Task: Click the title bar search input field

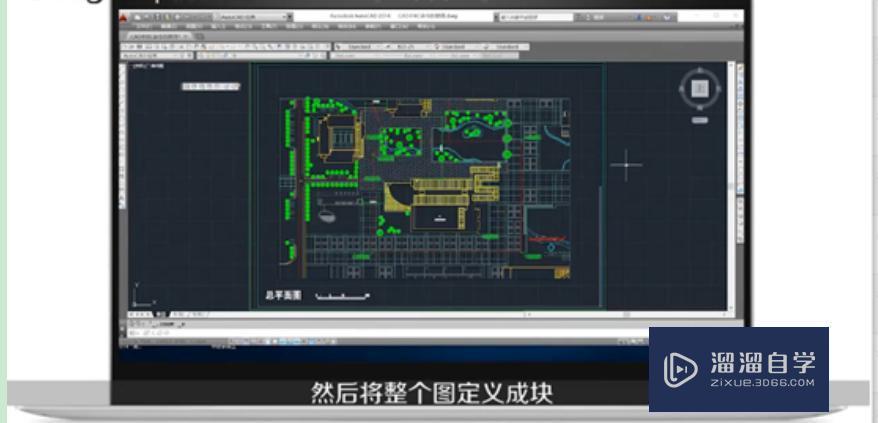Action: [x=536, y=17]
